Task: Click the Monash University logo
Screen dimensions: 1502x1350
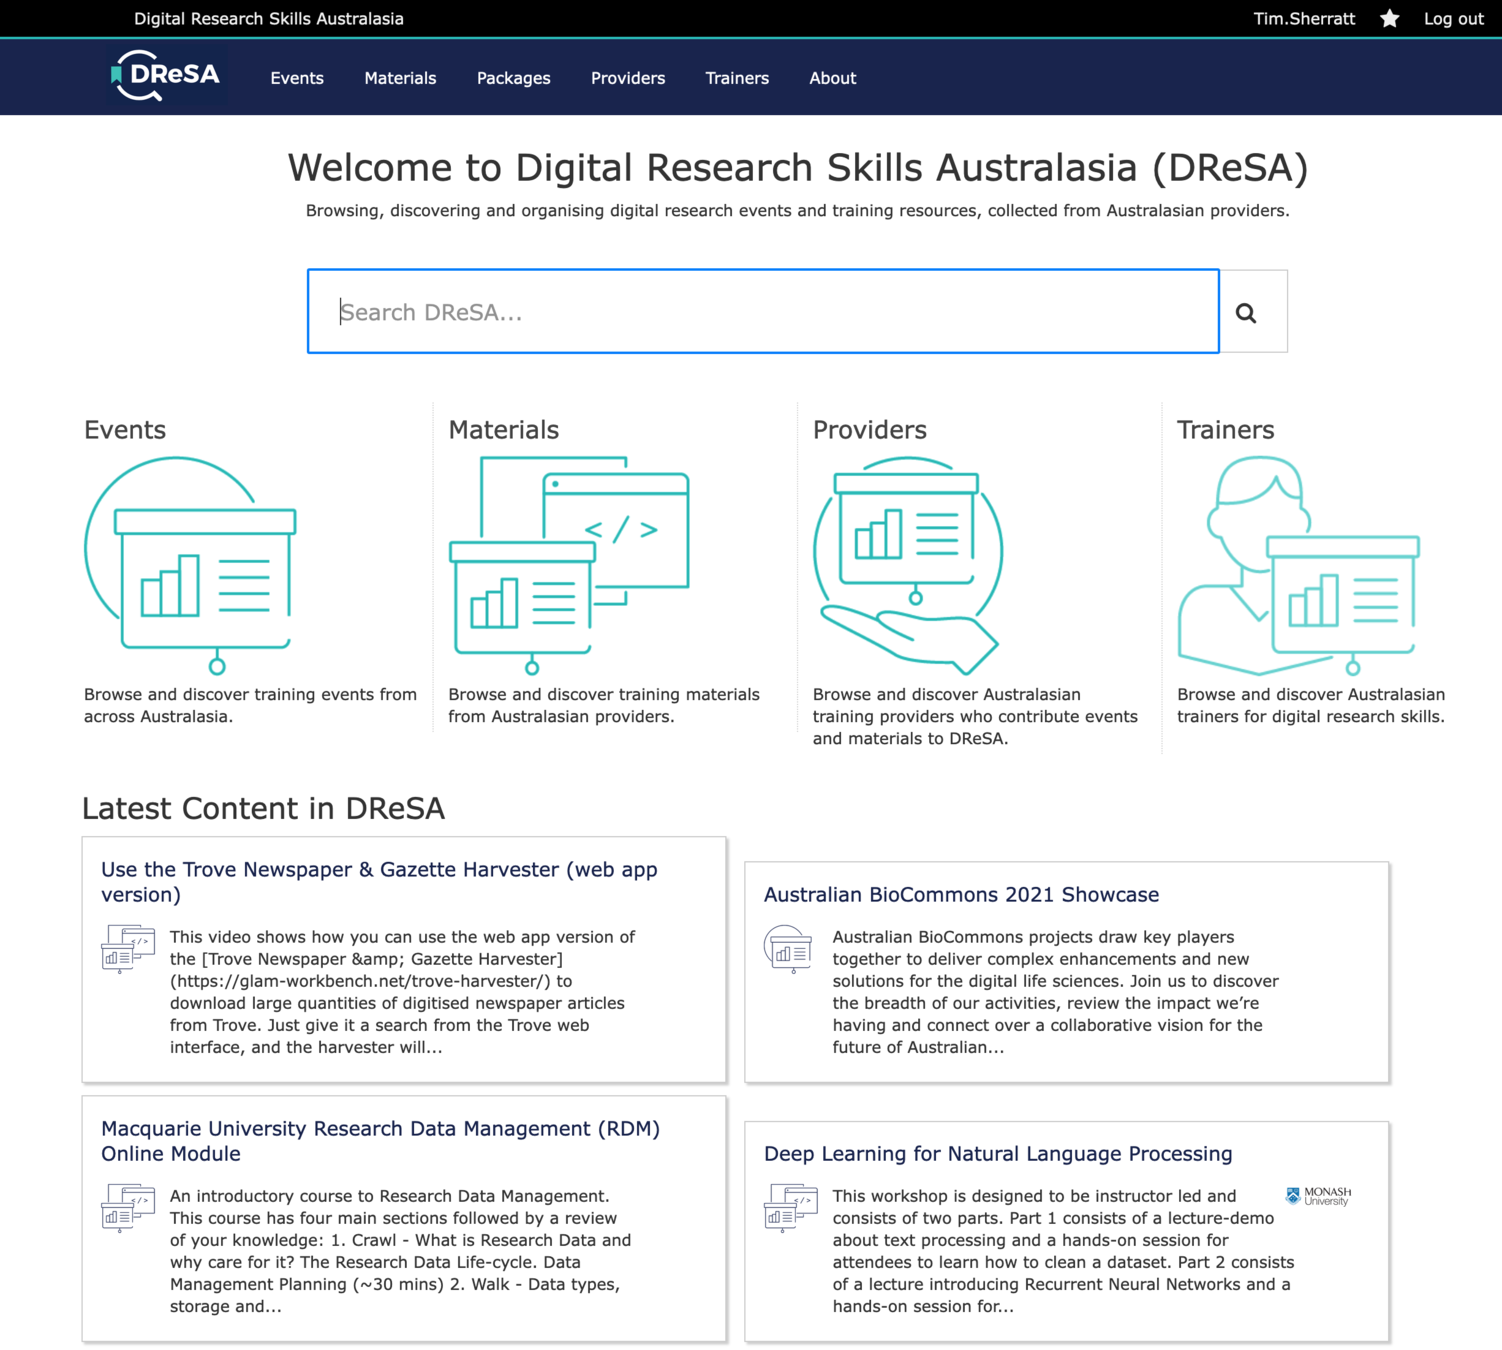Action: coord(1318,1196)
